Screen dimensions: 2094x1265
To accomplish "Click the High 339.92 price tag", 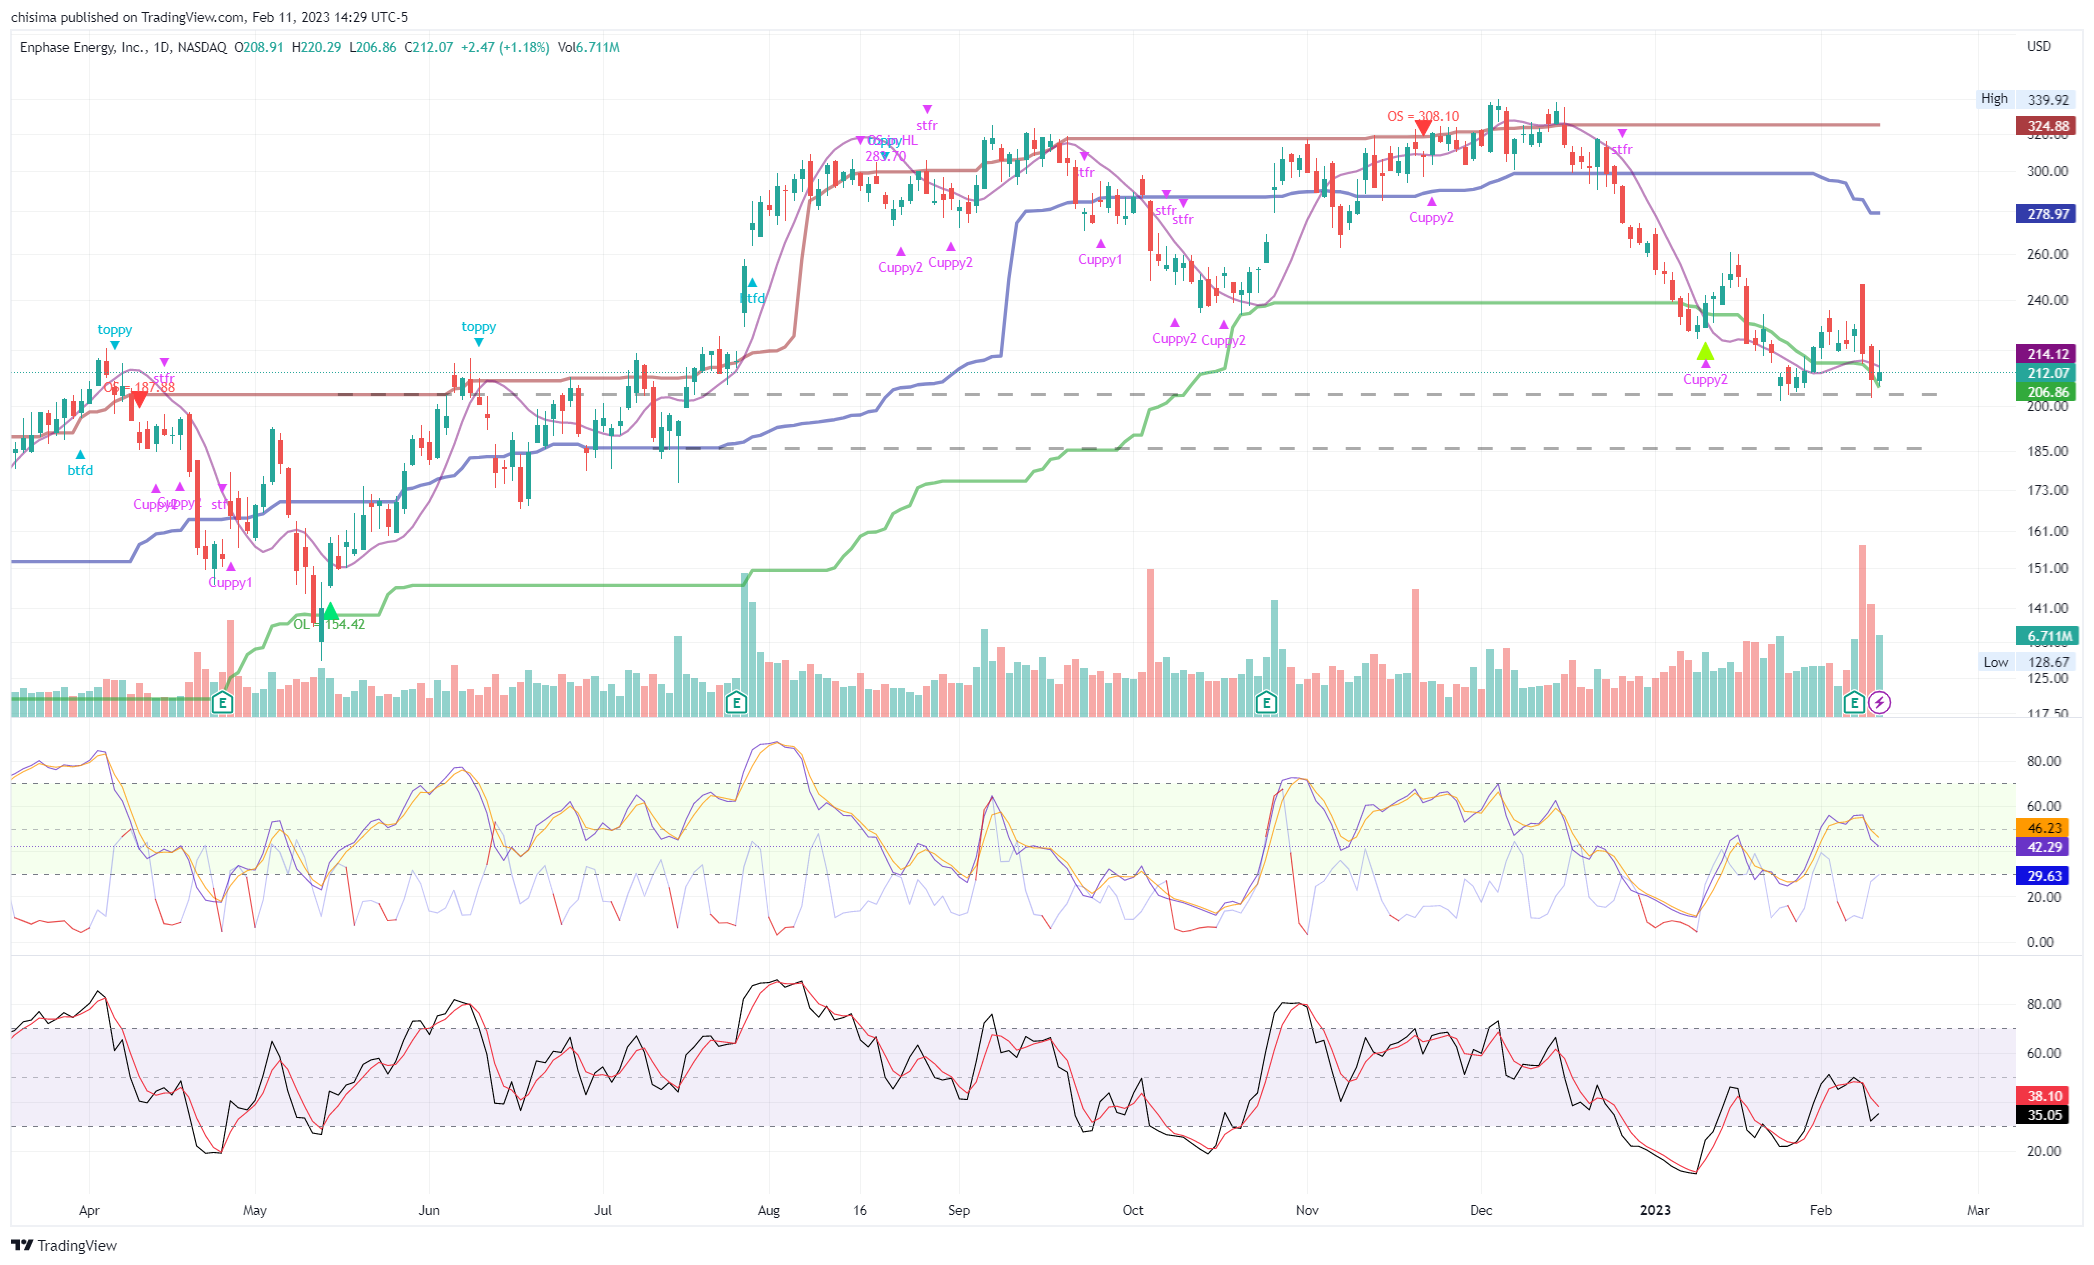I will [x=2026, y=99].
